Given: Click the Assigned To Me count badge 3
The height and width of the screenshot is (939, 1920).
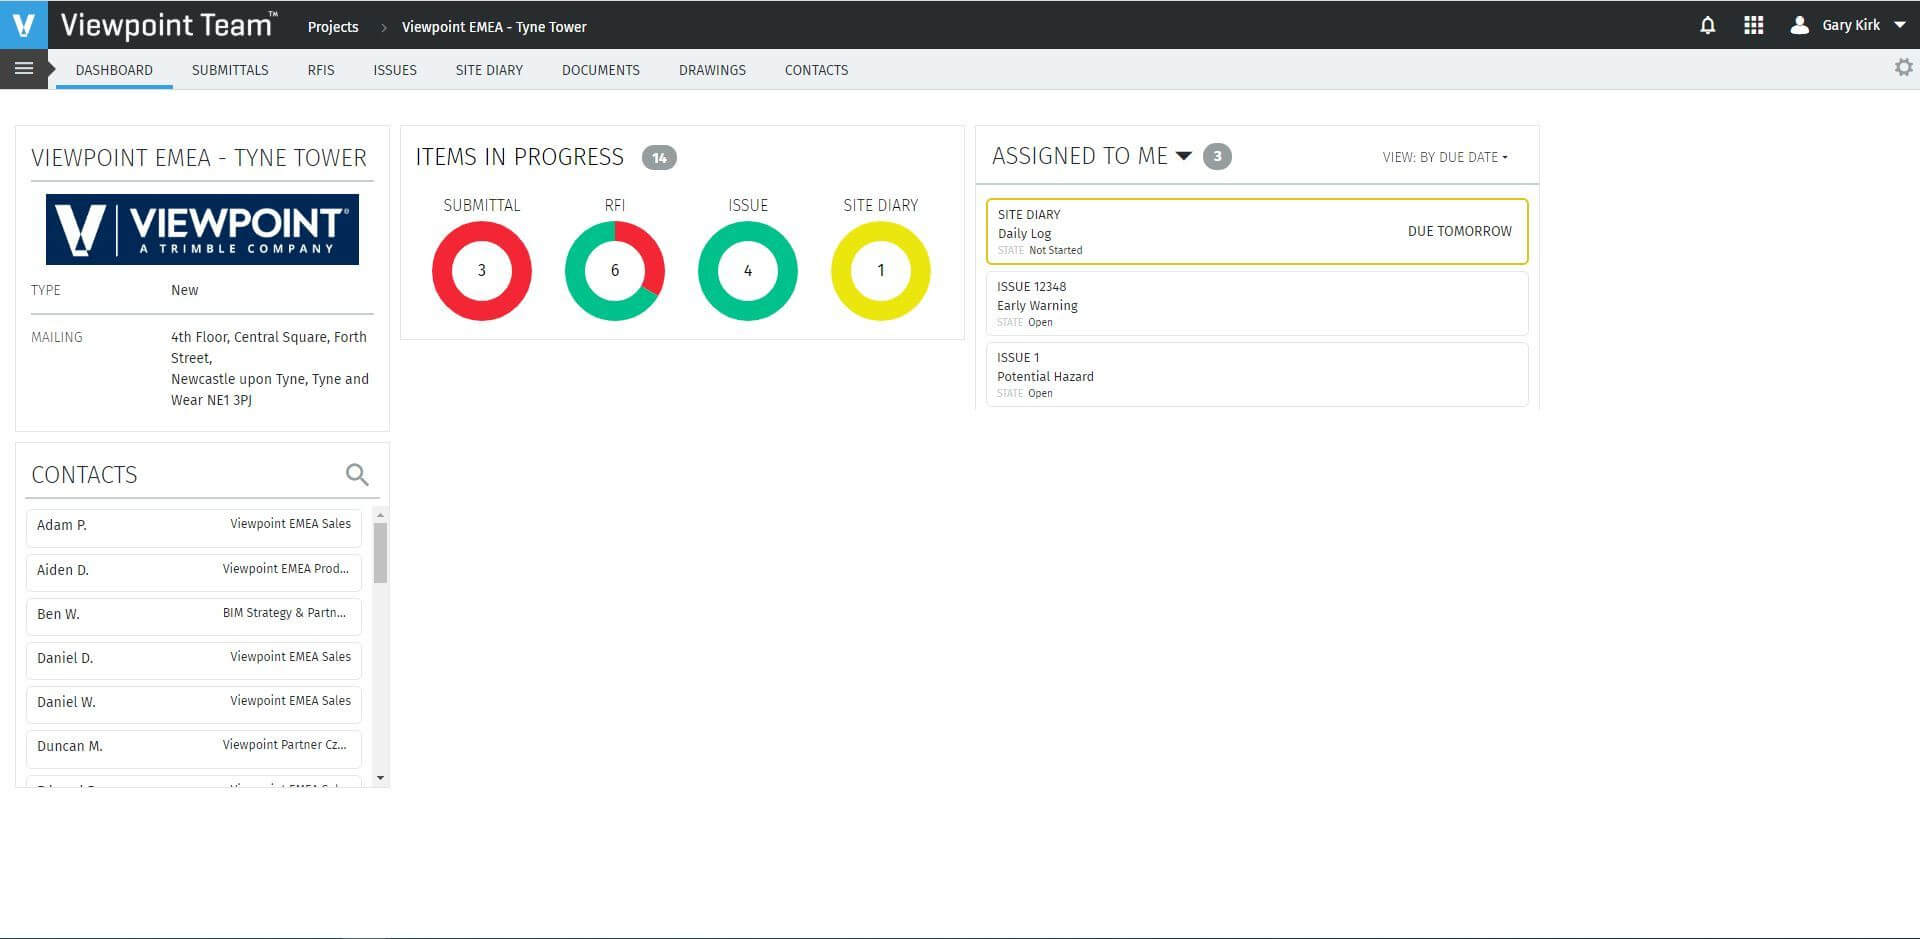Looking at the screenshot, I should pos(1217,156).
